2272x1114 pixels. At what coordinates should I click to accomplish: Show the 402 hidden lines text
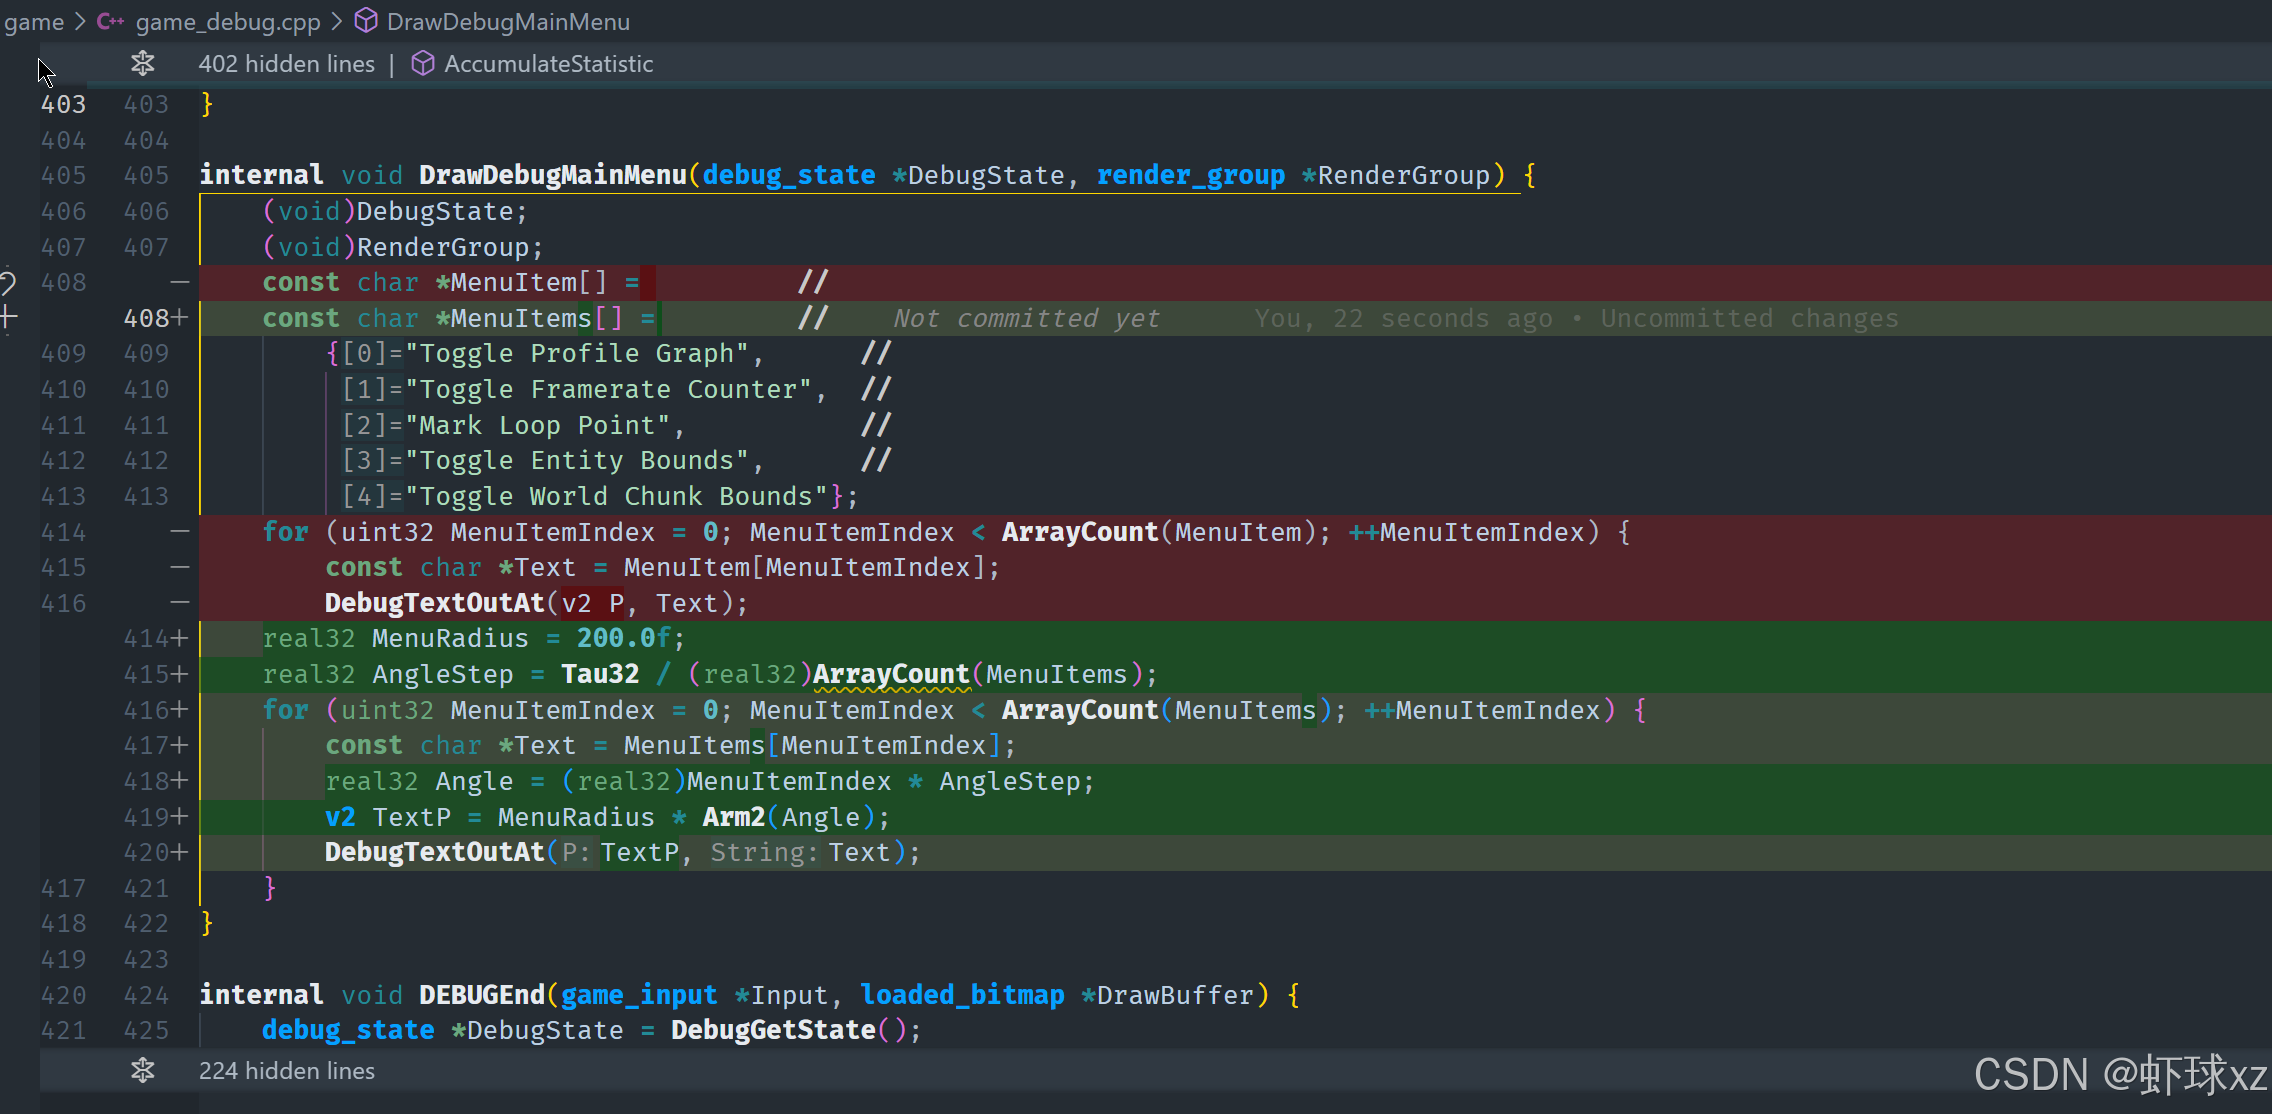pyautogui.click(x=287, y=64)
